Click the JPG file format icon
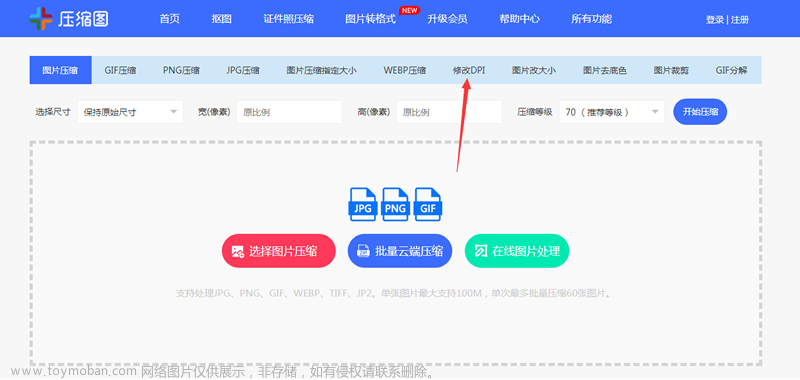This screenshot has height=380, width=800. [x=363, y=204]
